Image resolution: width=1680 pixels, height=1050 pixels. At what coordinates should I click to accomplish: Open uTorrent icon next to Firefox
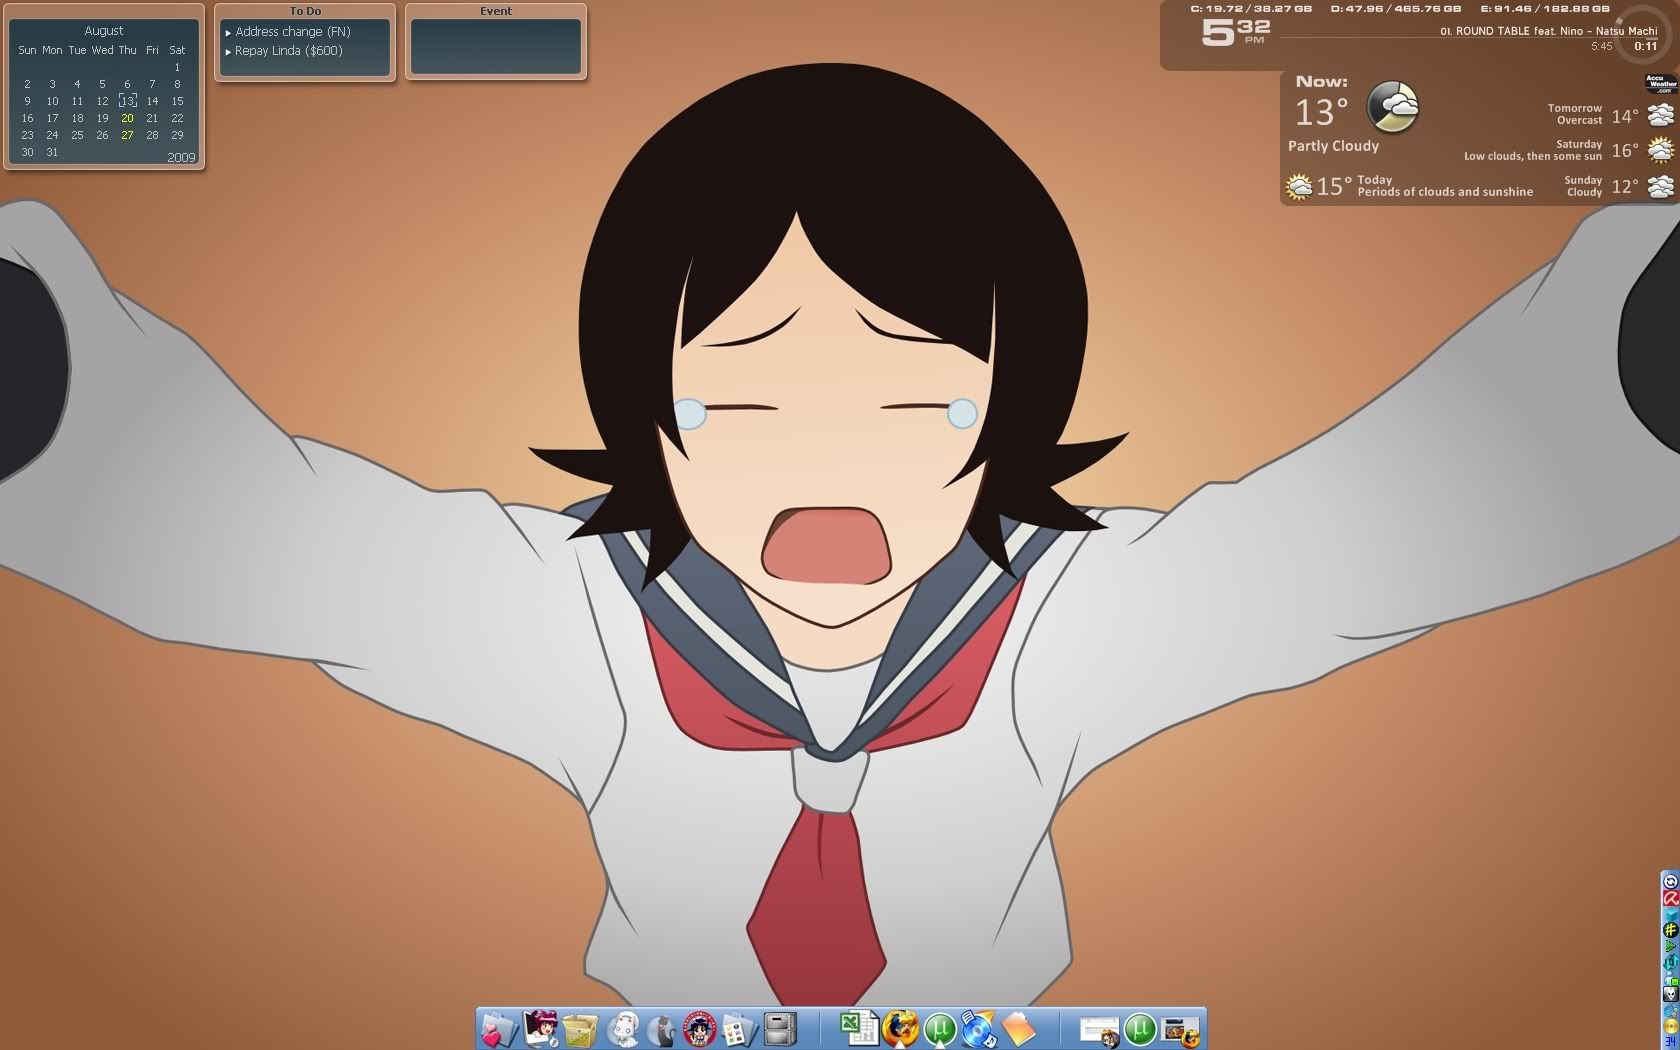coord(940,1029)
